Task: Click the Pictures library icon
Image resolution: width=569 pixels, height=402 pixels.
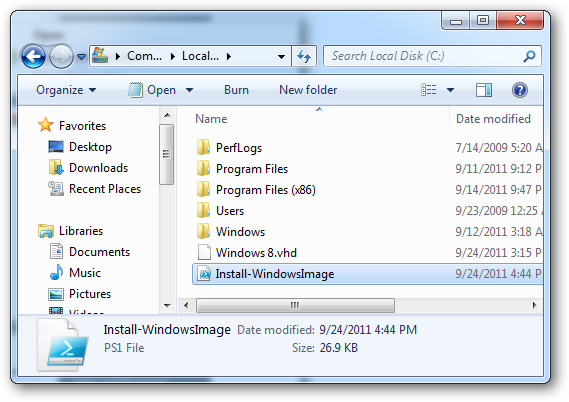Action: 56,294
